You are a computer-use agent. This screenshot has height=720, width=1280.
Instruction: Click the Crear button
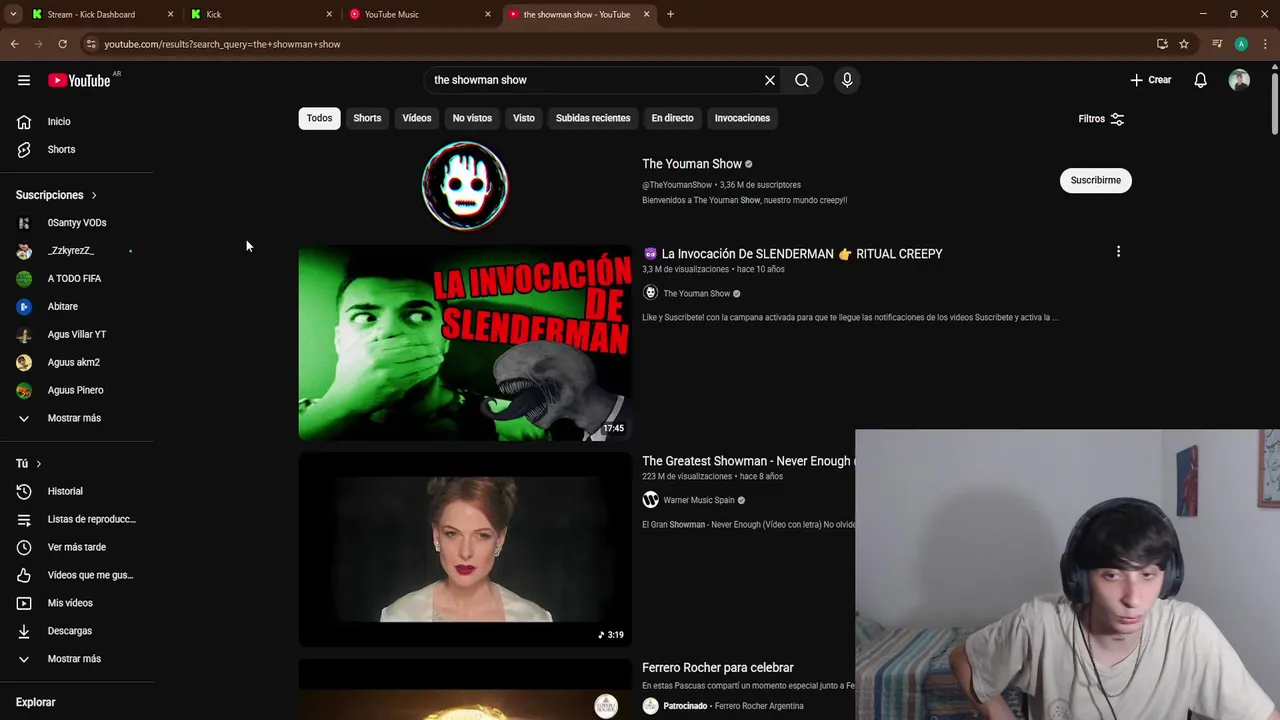pyautogui.click(x=1150, y=80)
